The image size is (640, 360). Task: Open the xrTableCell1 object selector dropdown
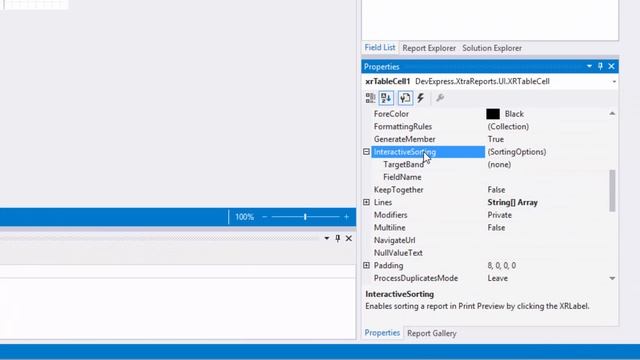[x=614, y=82]
